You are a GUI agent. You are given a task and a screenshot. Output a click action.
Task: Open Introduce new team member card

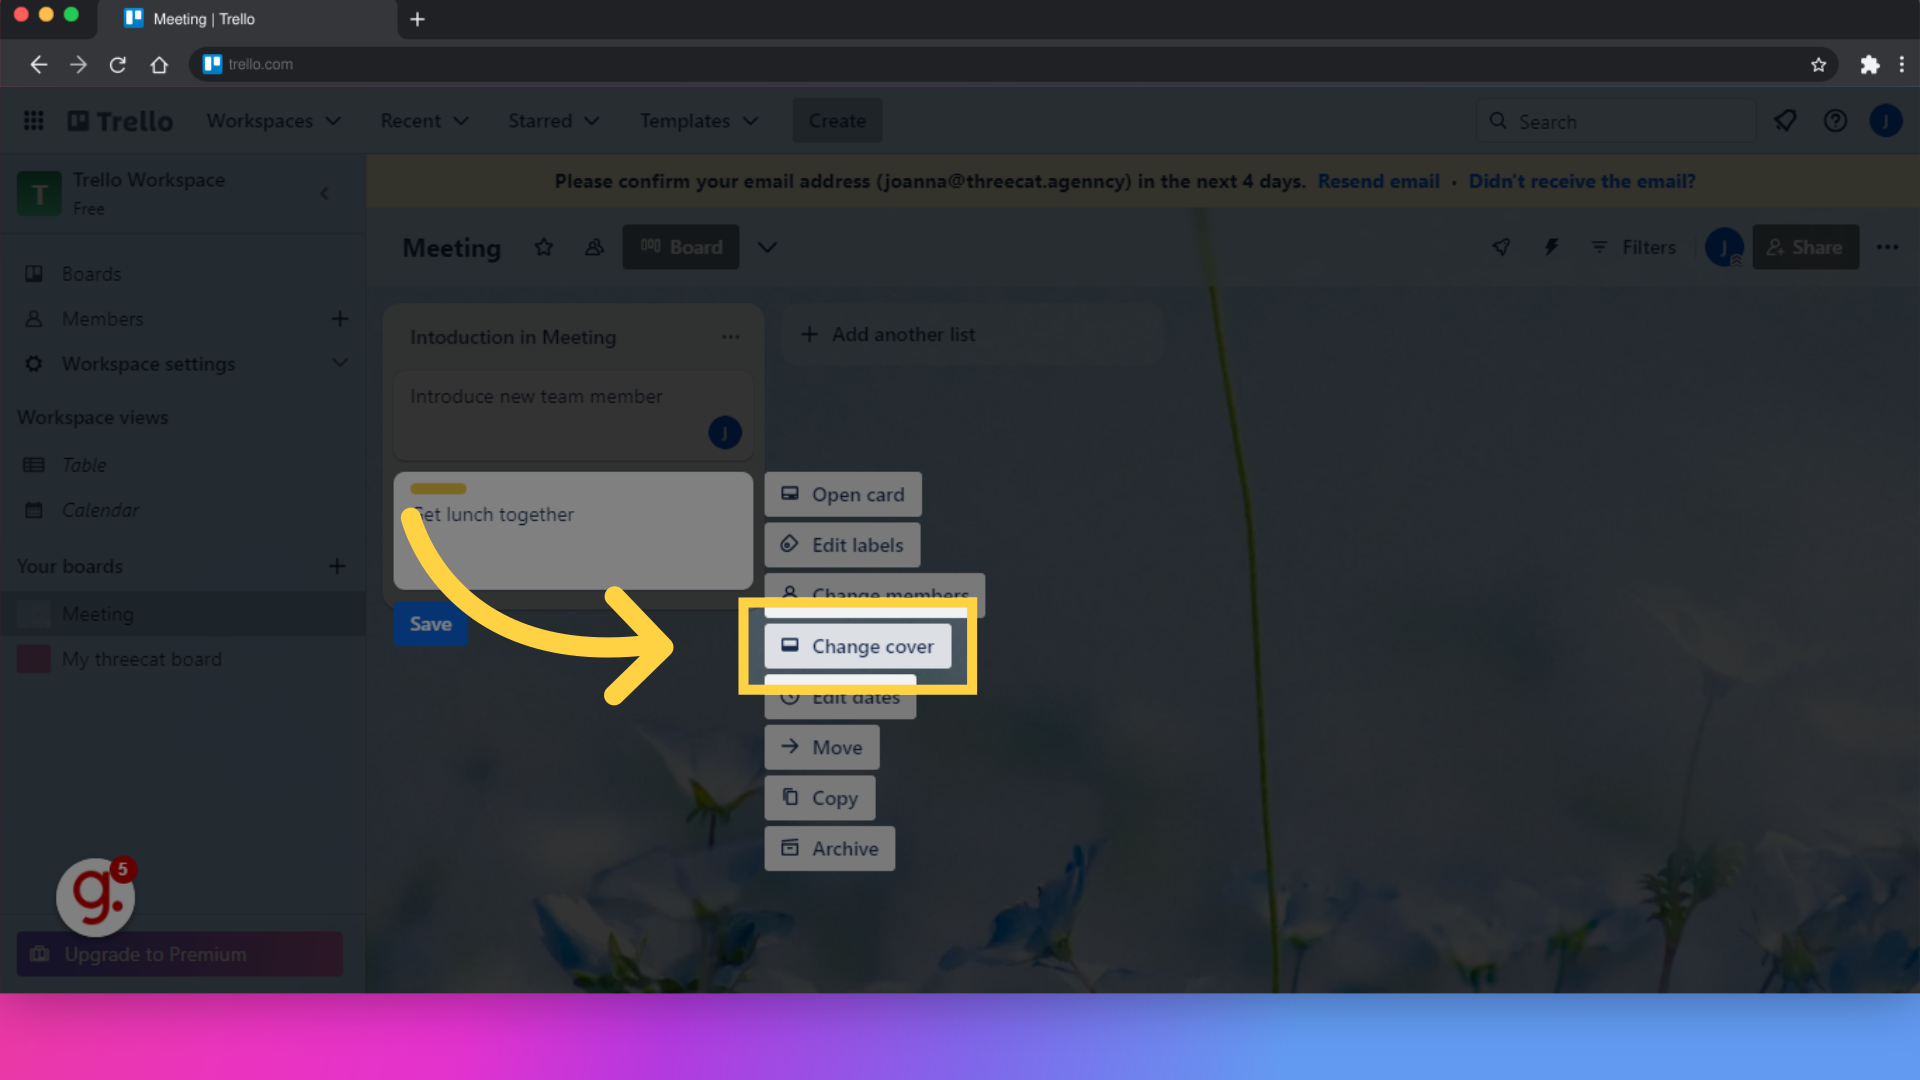point(573,416)
